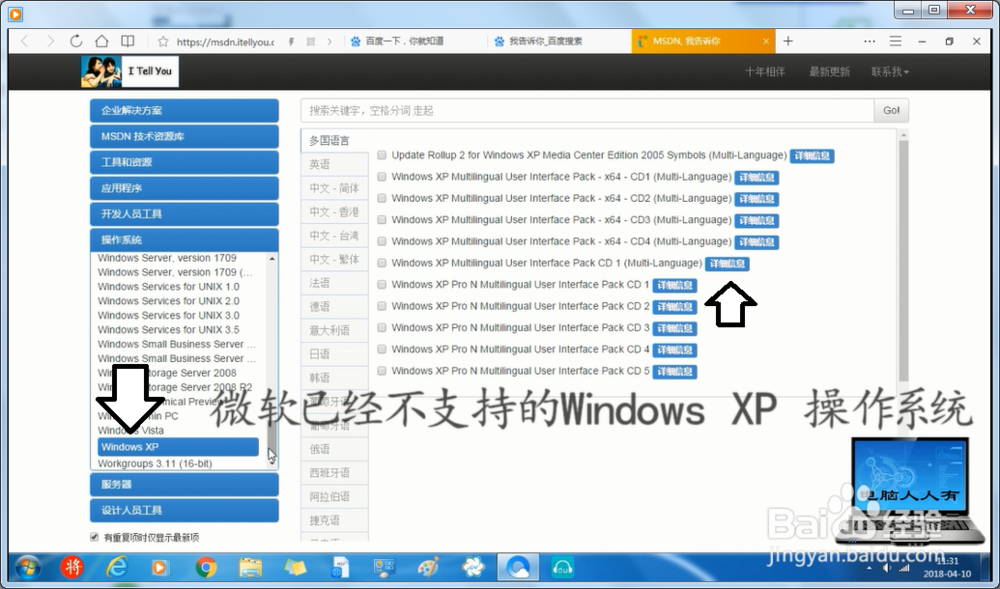This screenshot has height=589, width=1000.
Task: Collapse the 操作系统 category
Action: (x=184, y=240)
